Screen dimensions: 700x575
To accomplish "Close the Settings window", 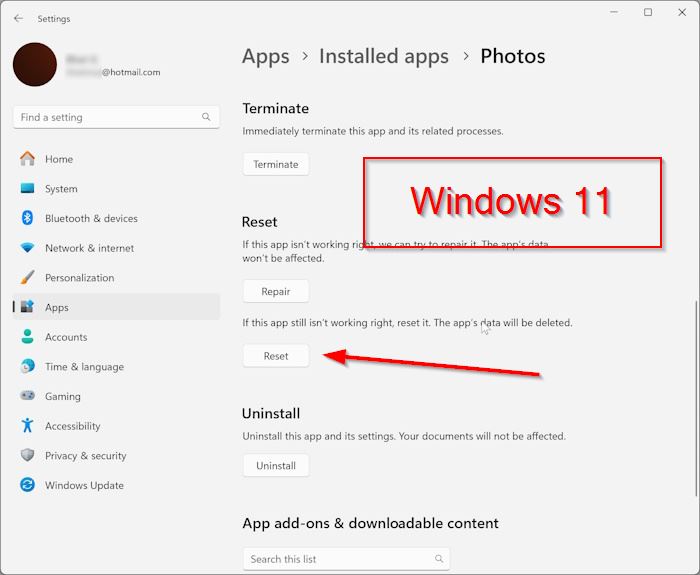I will click(x=682, y=12).
